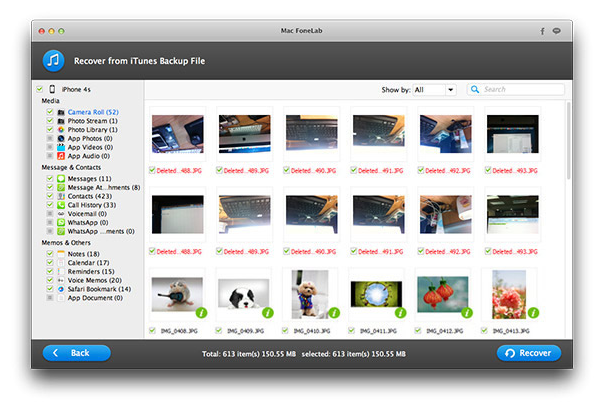Screen dimensions: 604x411
Task: Click the Recover button
Action: coord(529,353)
